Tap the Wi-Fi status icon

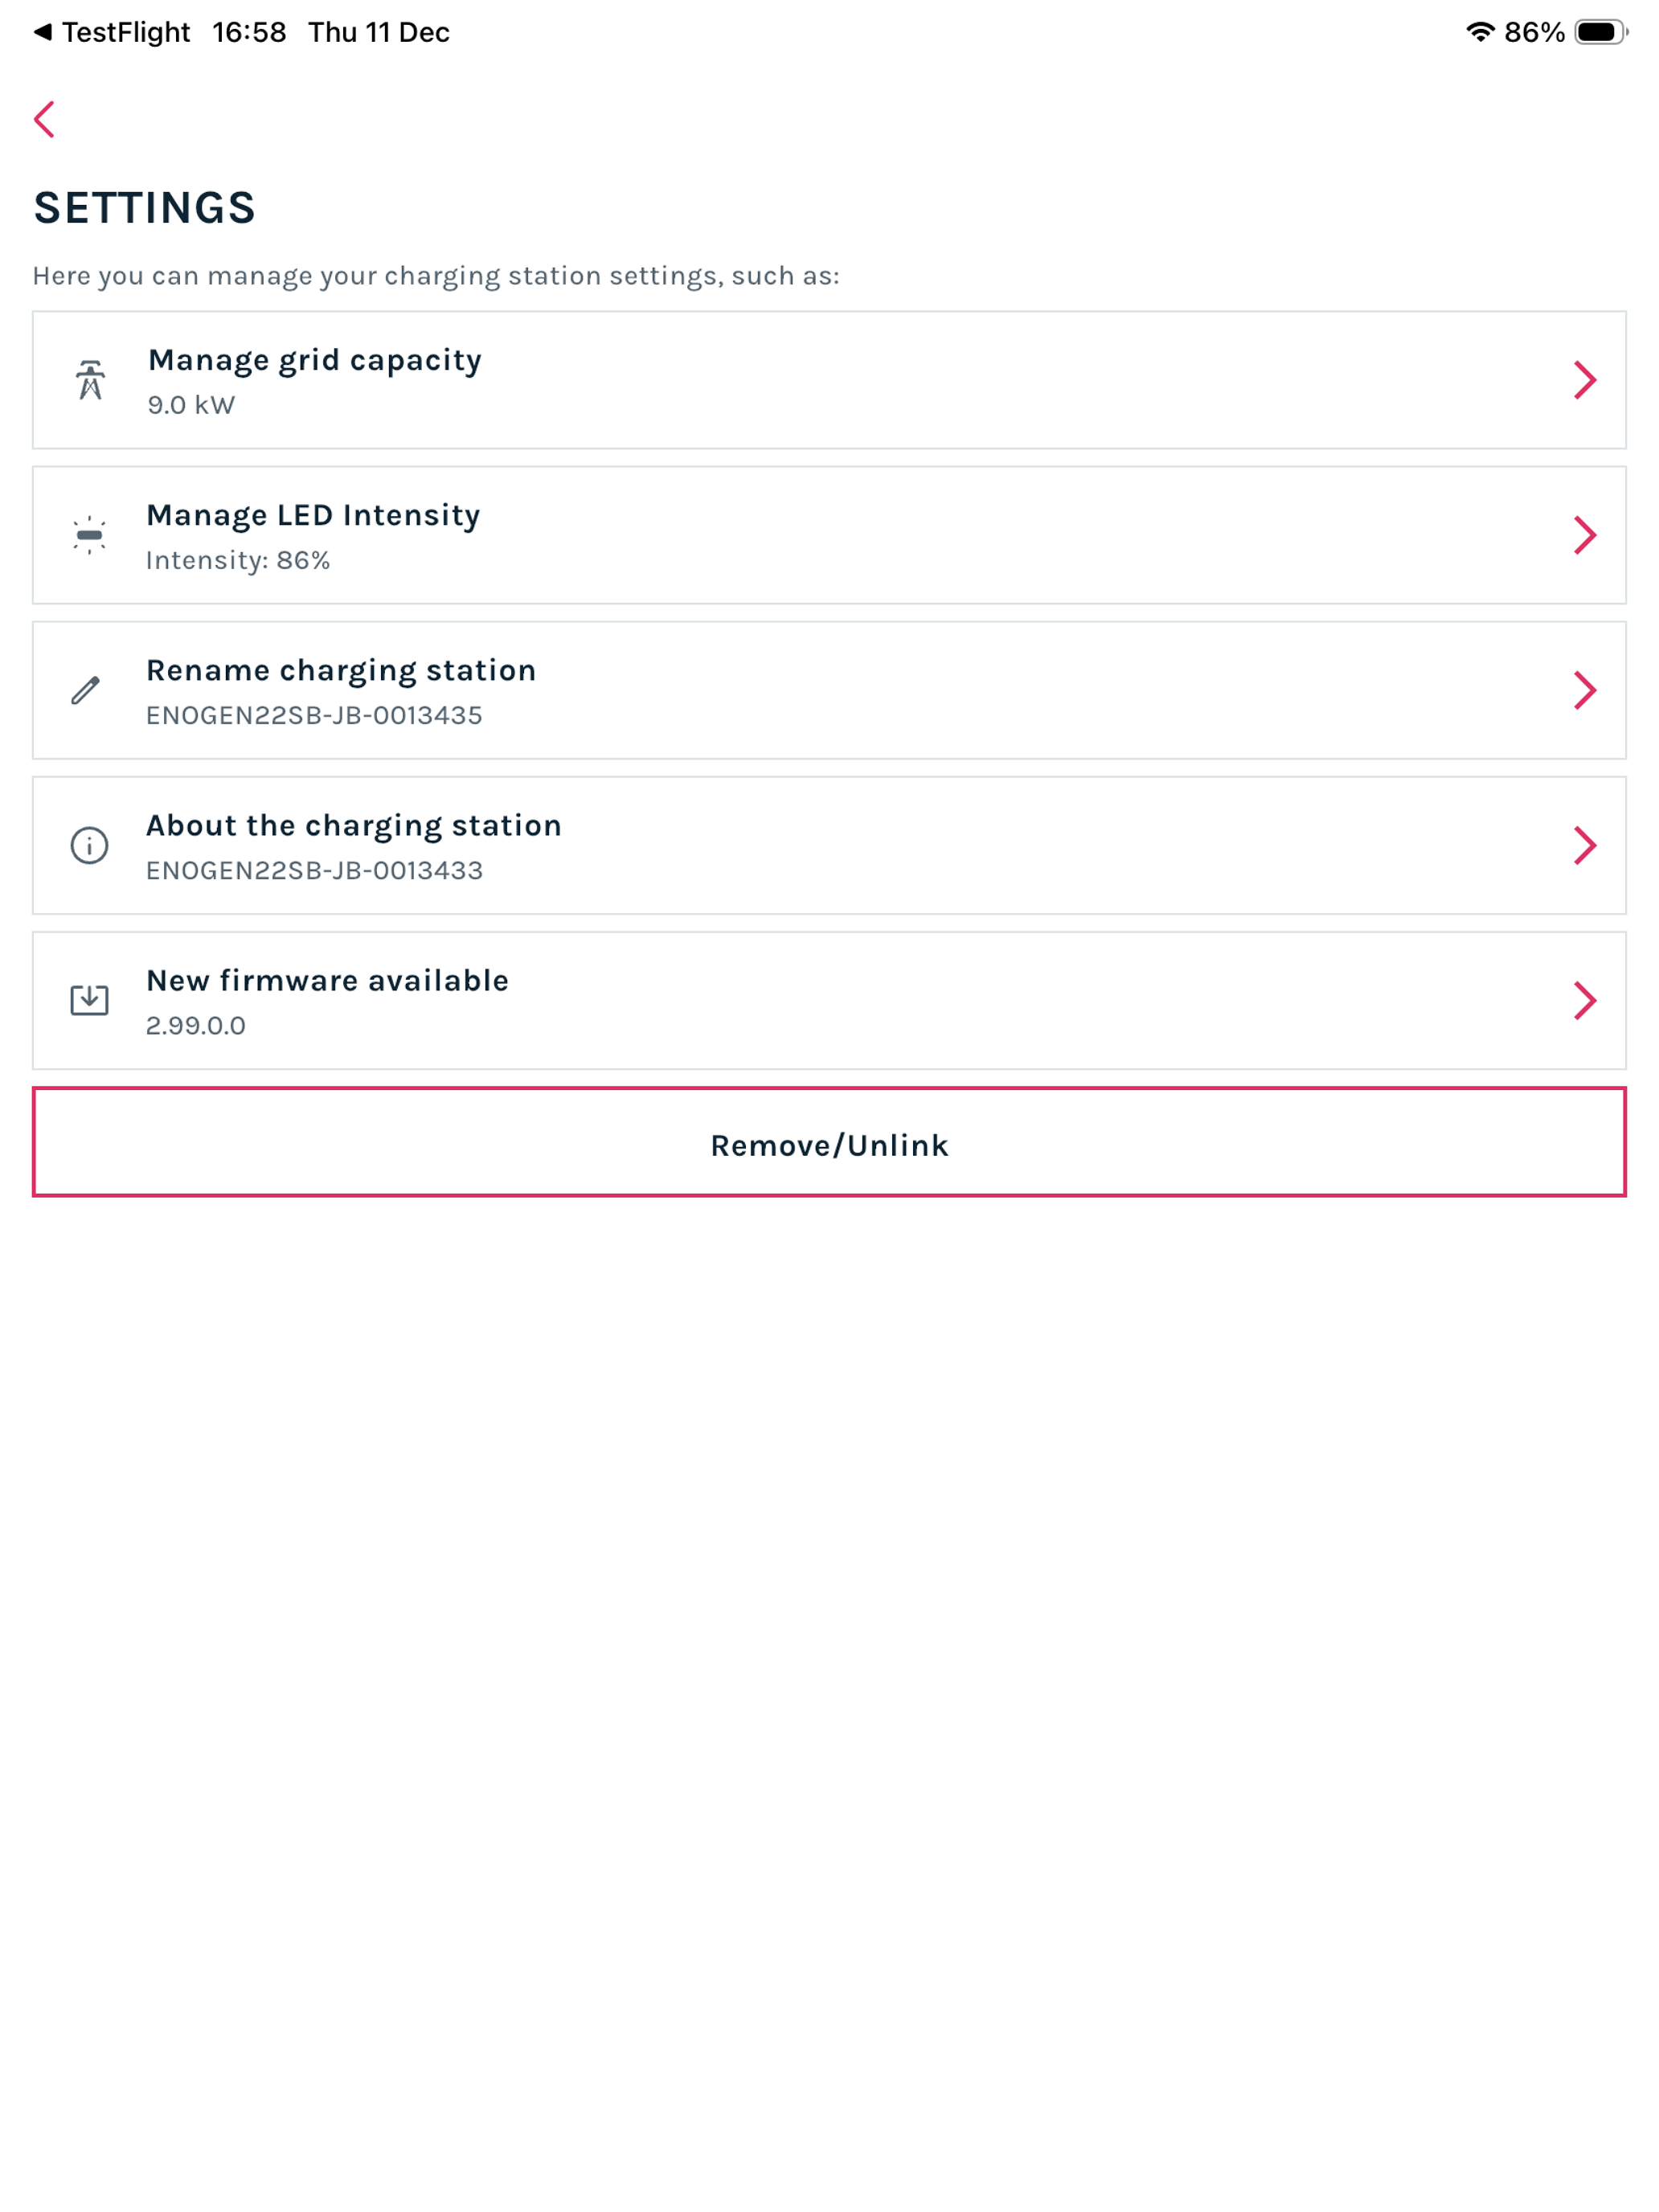[x=1480, y=32]
